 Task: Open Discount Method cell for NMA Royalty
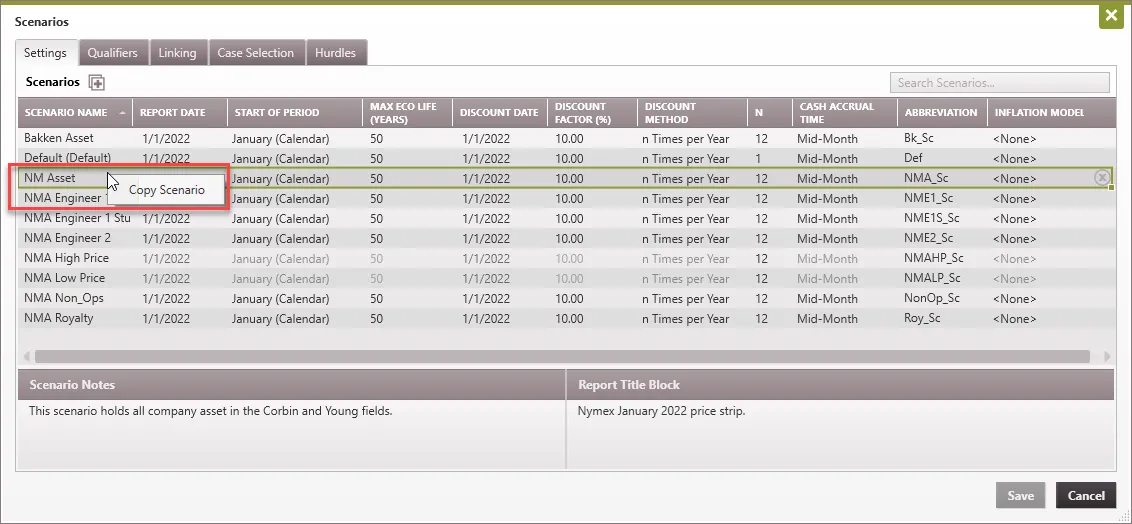(685, 318)
